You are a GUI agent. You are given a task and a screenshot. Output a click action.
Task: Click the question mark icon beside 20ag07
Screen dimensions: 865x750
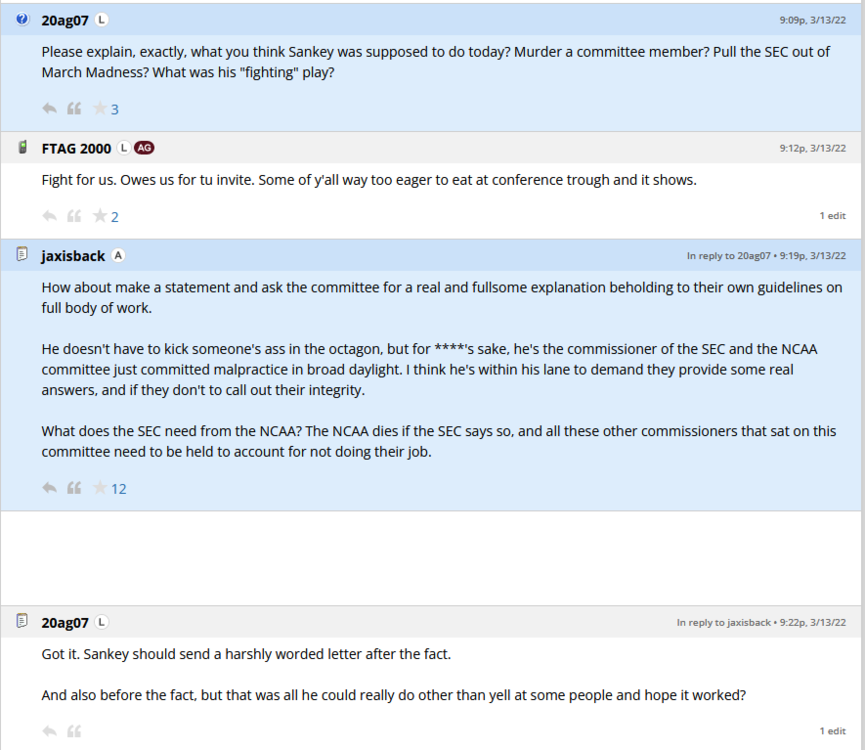pos(23,19)
